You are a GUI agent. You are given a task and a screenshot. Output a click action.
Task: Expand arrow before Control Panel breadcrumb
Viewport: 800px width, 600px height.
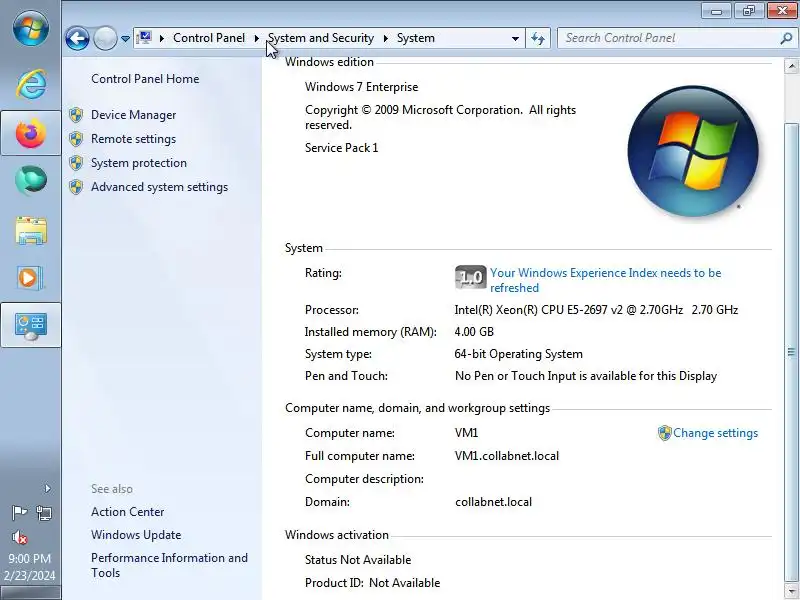click(162, 38)
